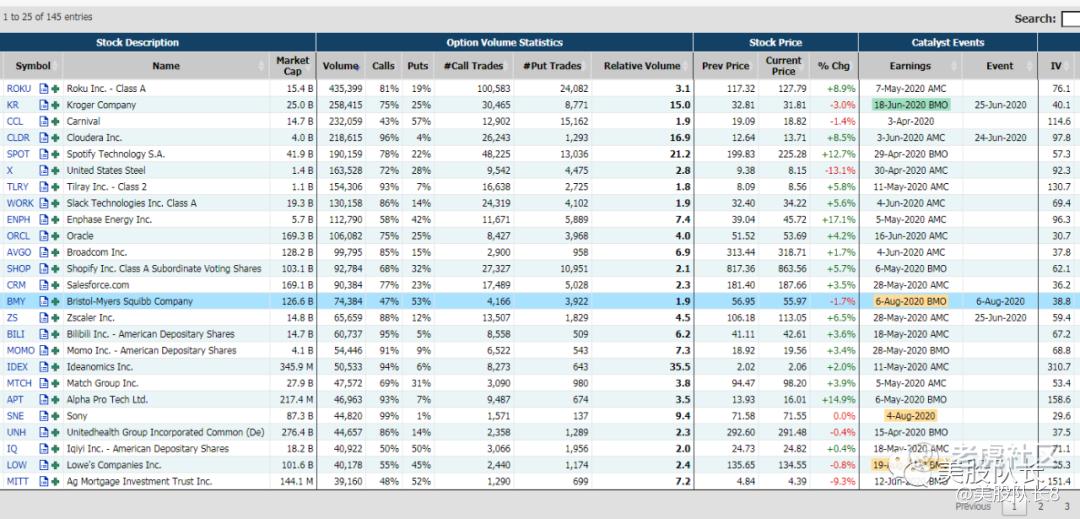Open the document icon for IDEX
Image resolution: width=1080 pixels, height=519 pixels.
pyautogui.click(x=44, y=367)
